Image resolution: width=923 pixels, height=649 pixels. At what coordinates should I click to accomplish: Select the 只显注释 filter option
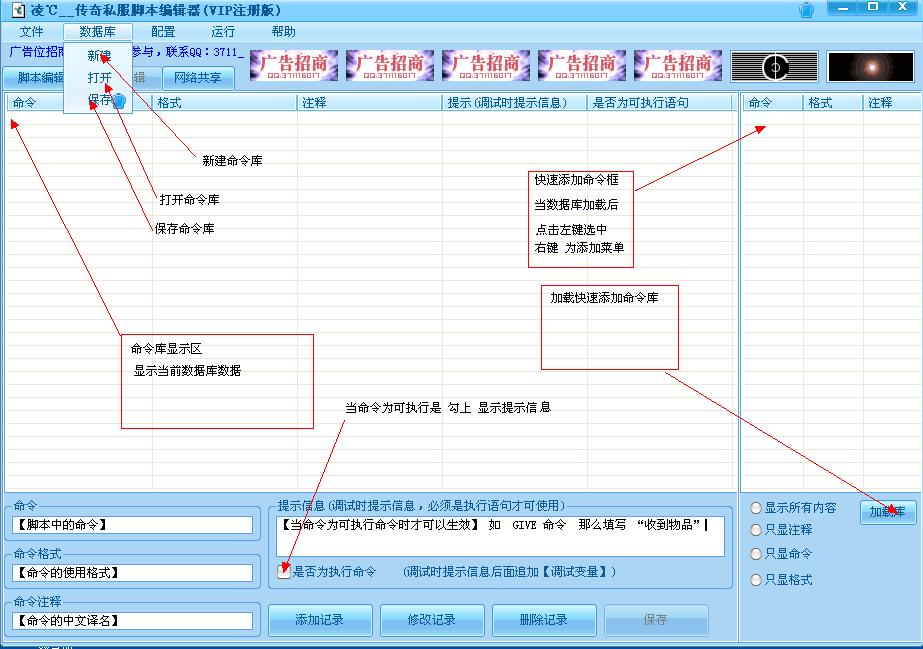pyautogui.click(x=757, y=530)
